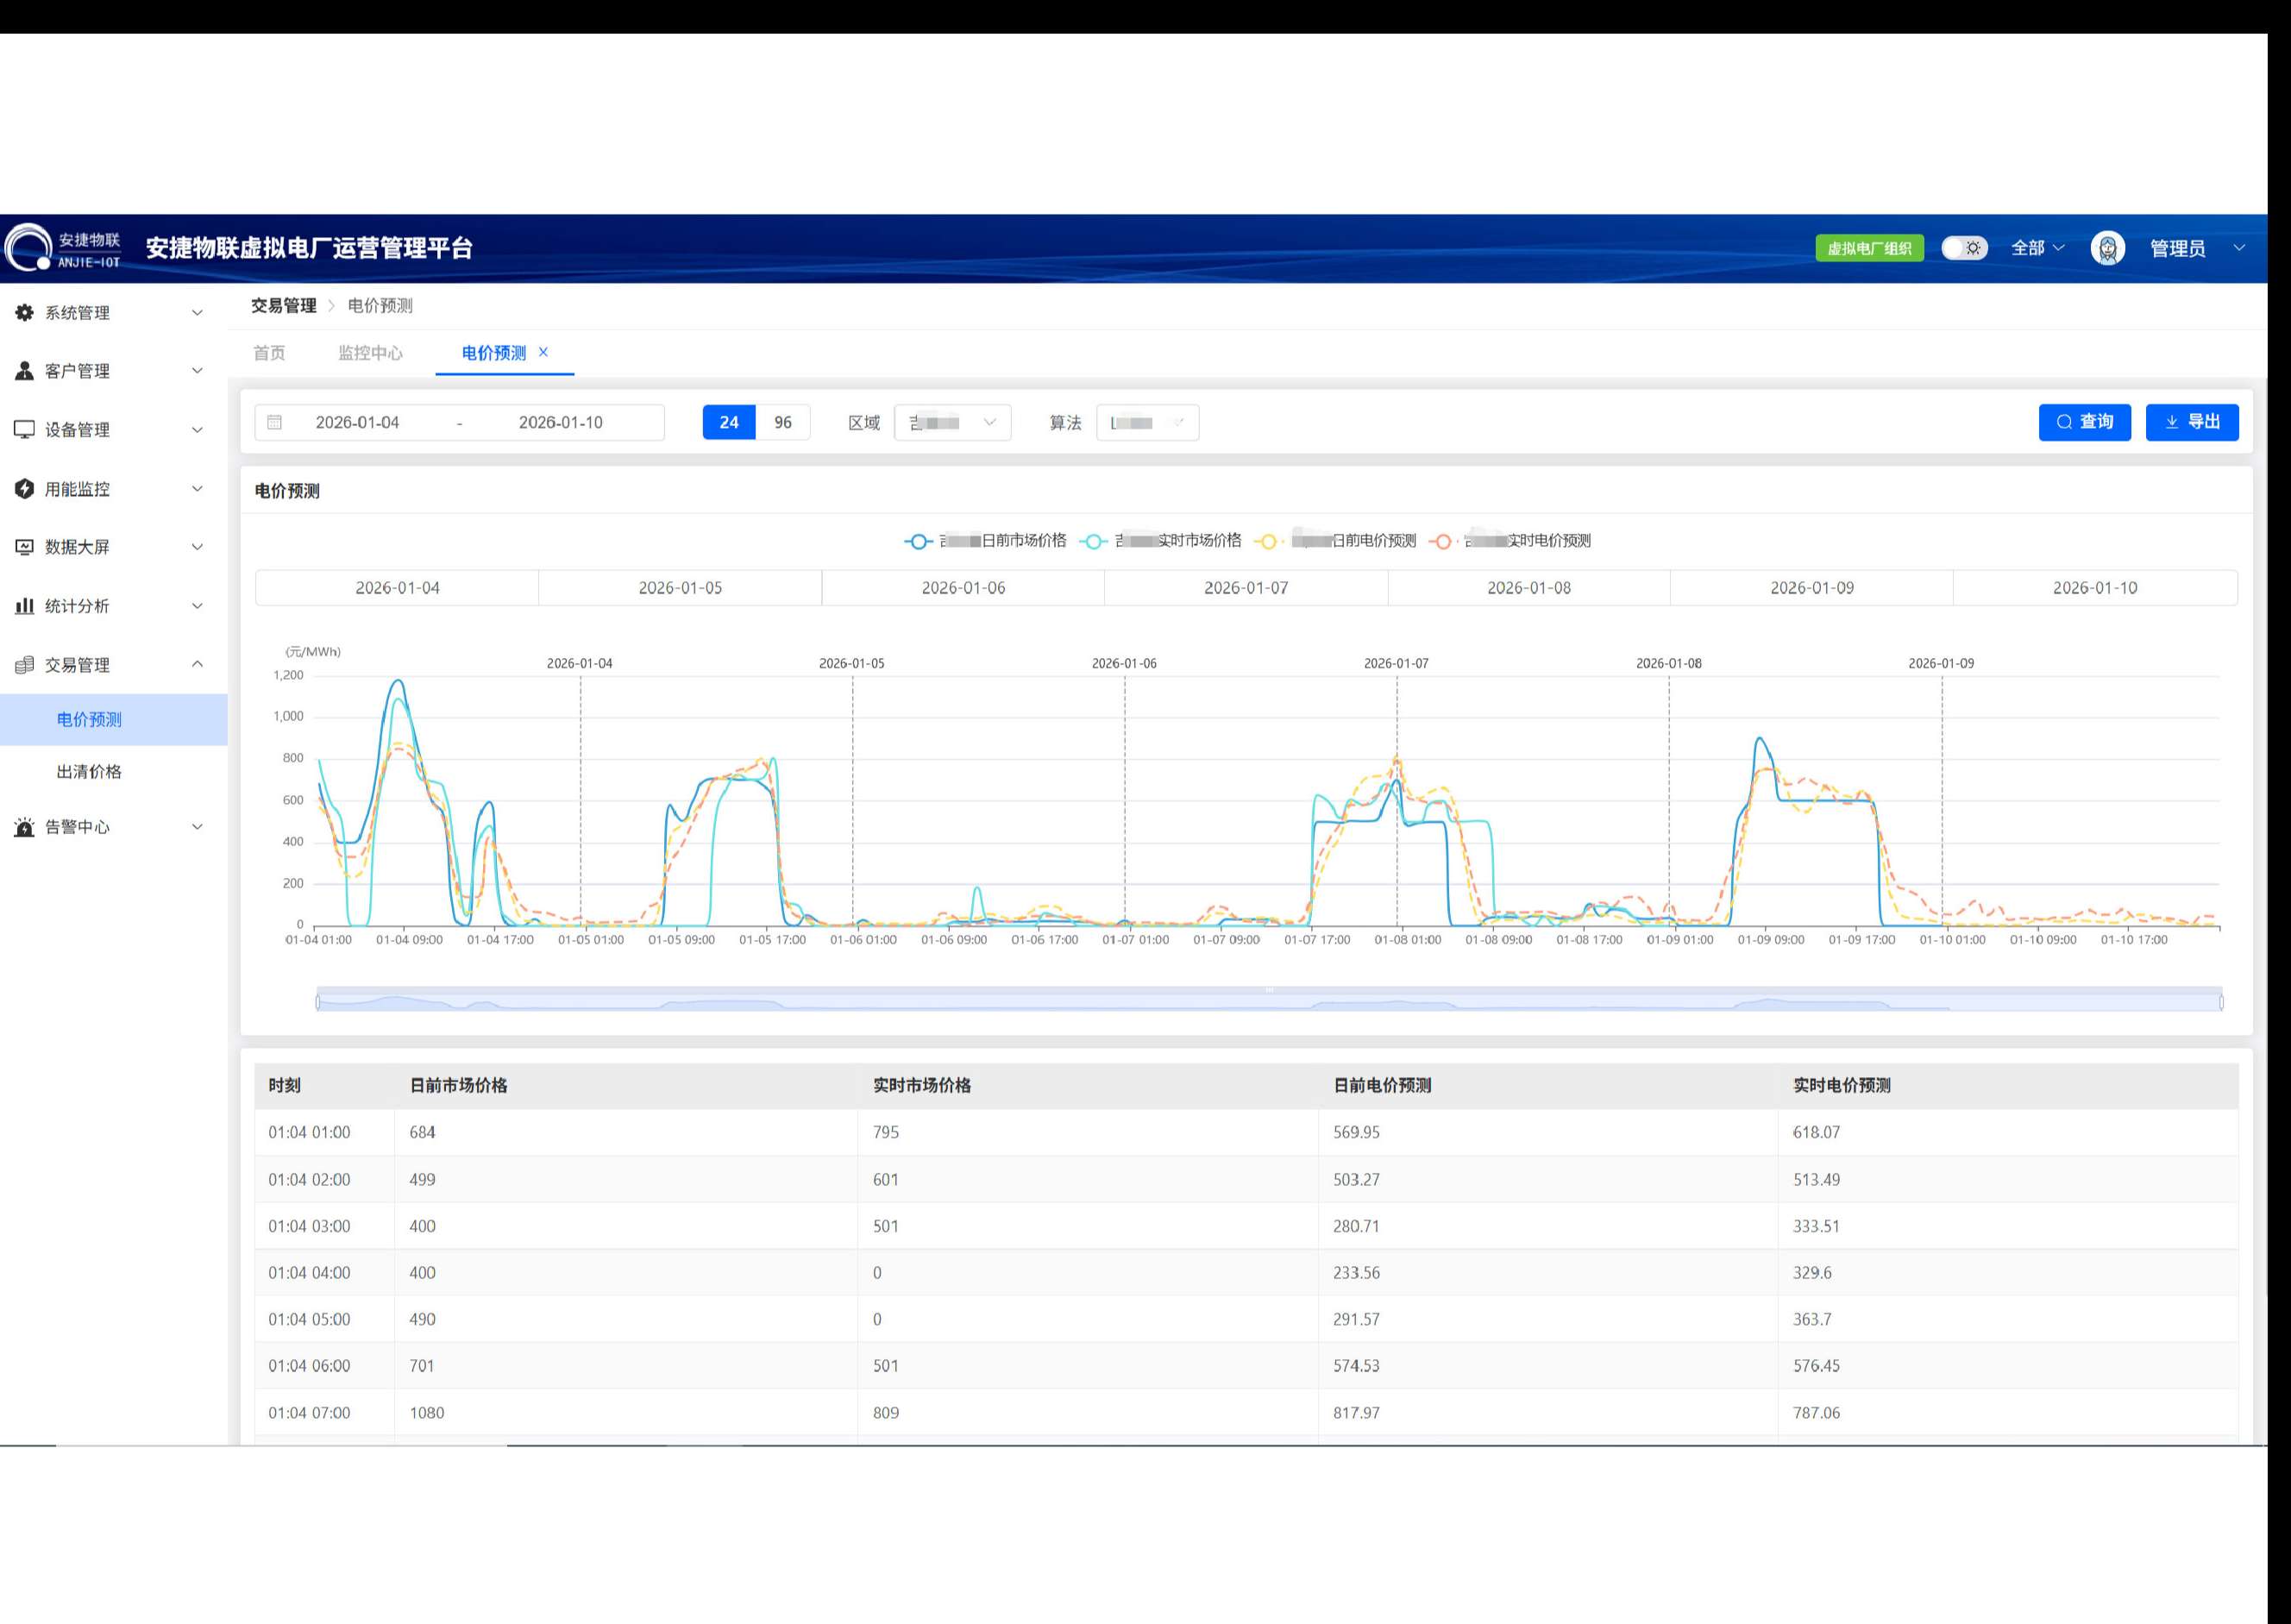Toggle the light/dark theme switch
This screenshot has width=2291, height=1624.
pyautogui.click(x=1964, y=248)
